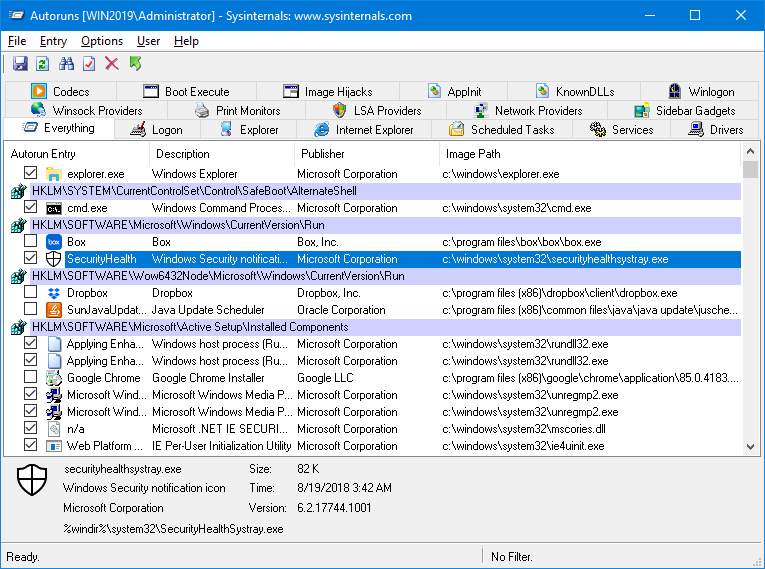Click the Find binoculars icon
This screenshot has width=765, height=569.
pyautogui.click(x=66, y=63)
